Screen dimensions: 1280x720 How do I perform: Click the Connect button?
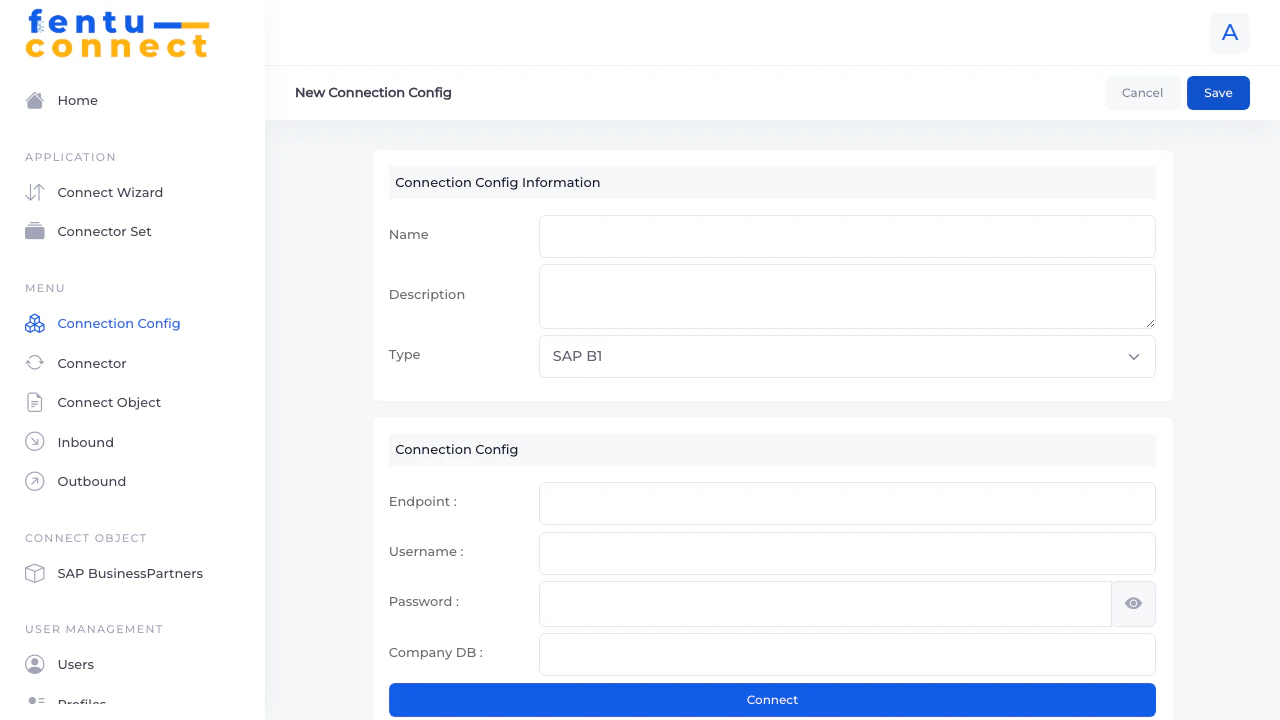point(771,699)
